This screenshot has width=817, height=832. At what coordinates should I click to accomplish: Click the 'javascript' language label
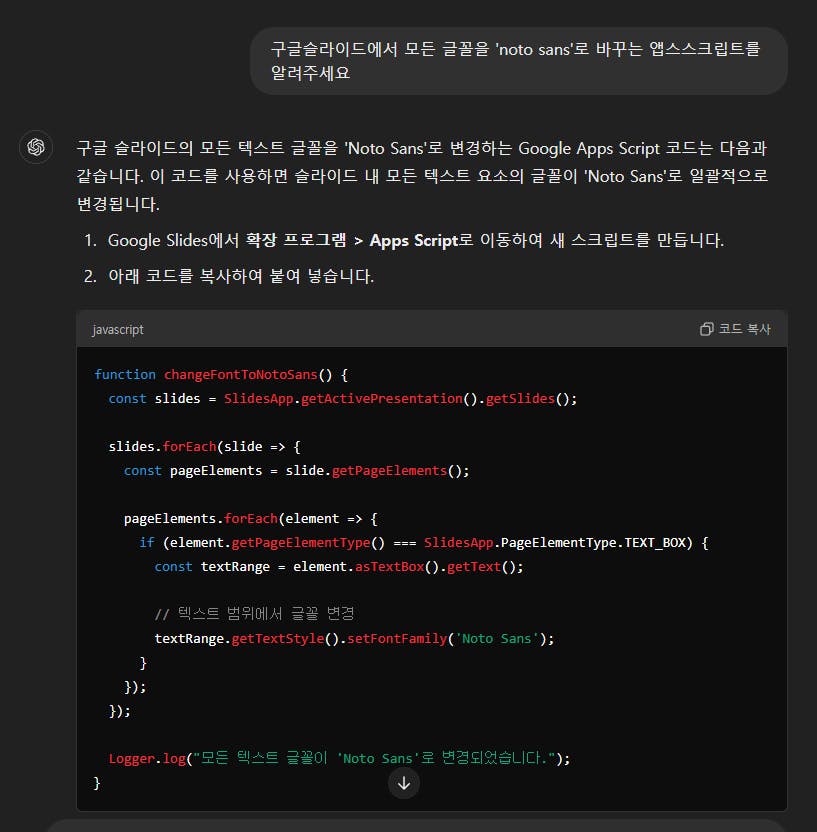(118, 330)
